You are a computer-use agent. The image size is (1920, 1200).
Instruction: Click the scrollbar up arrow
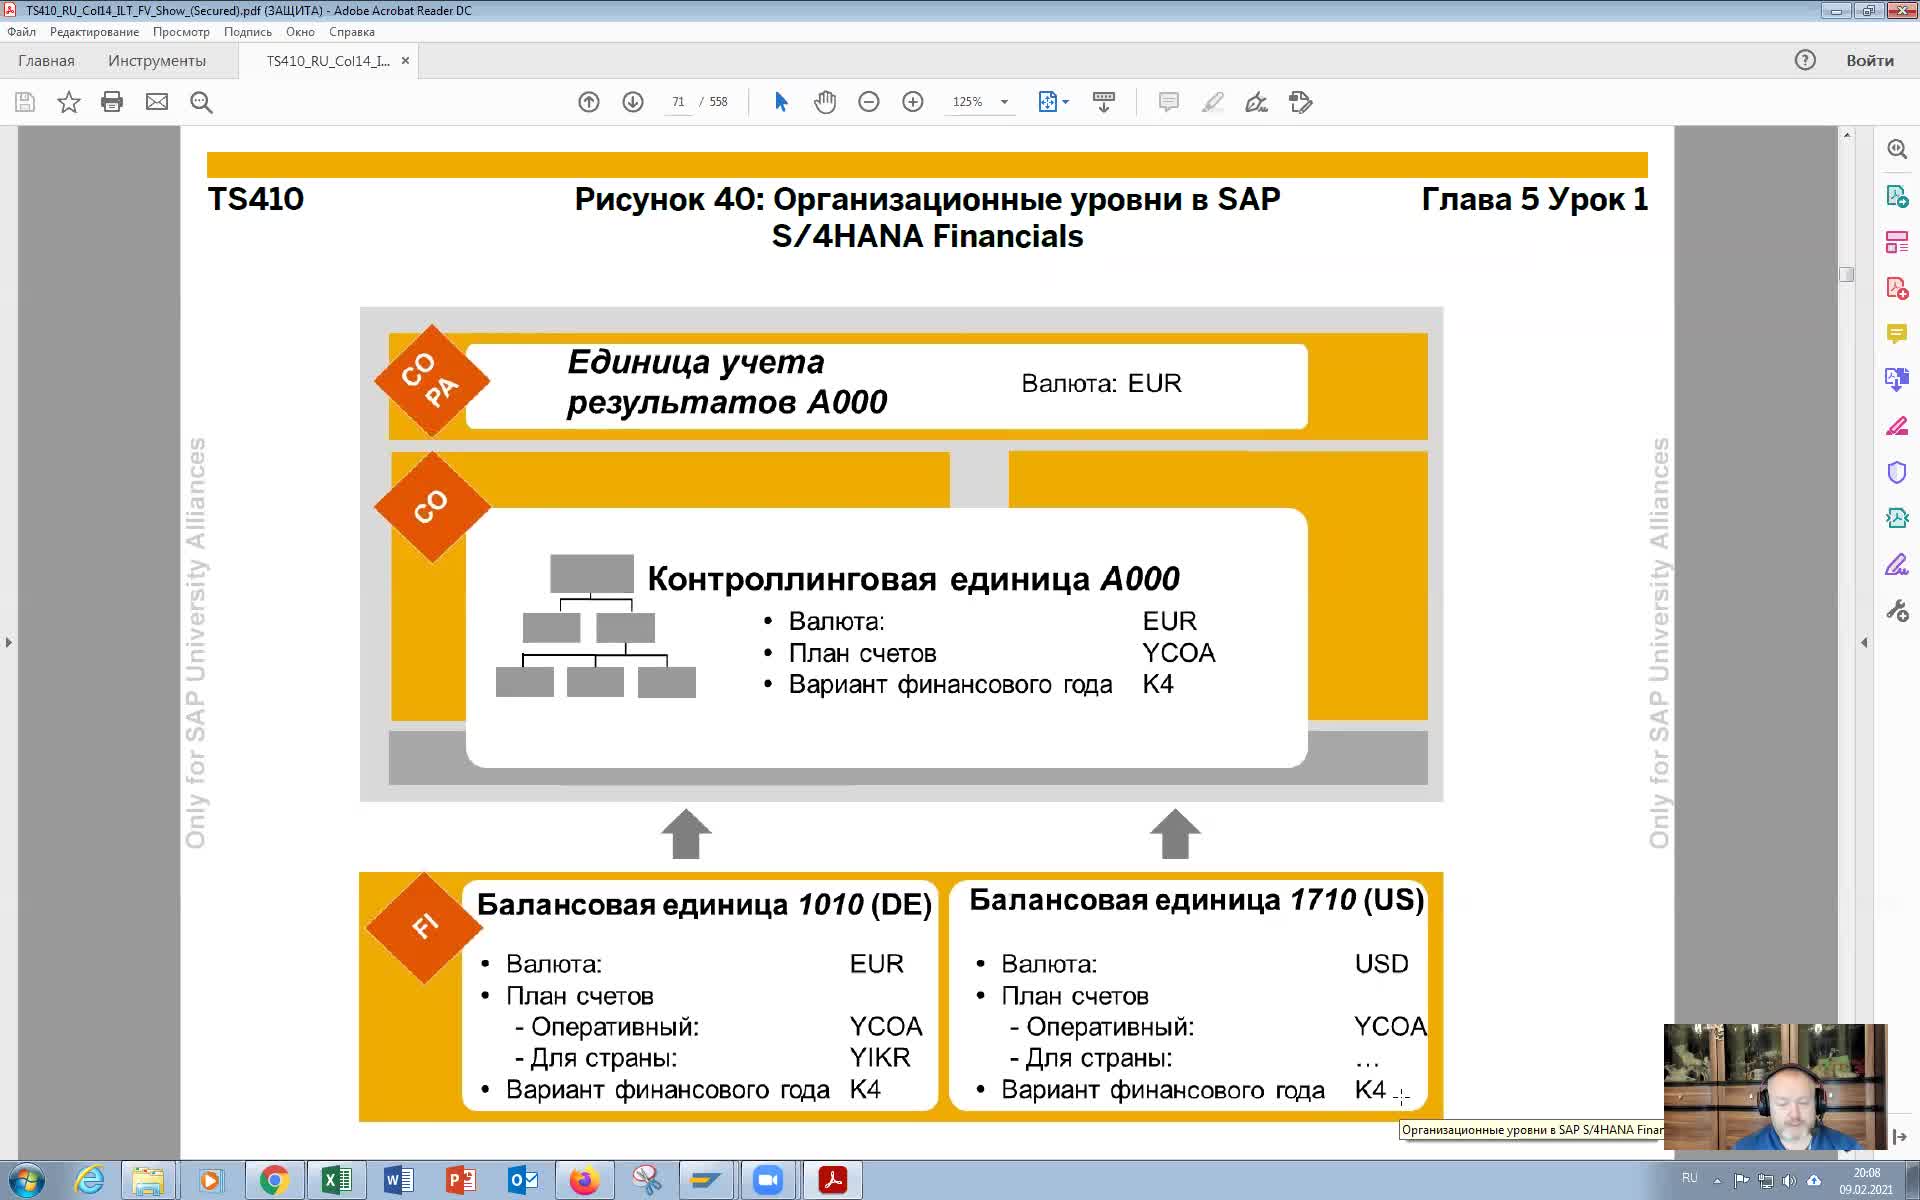click(x=1847, y=134)
